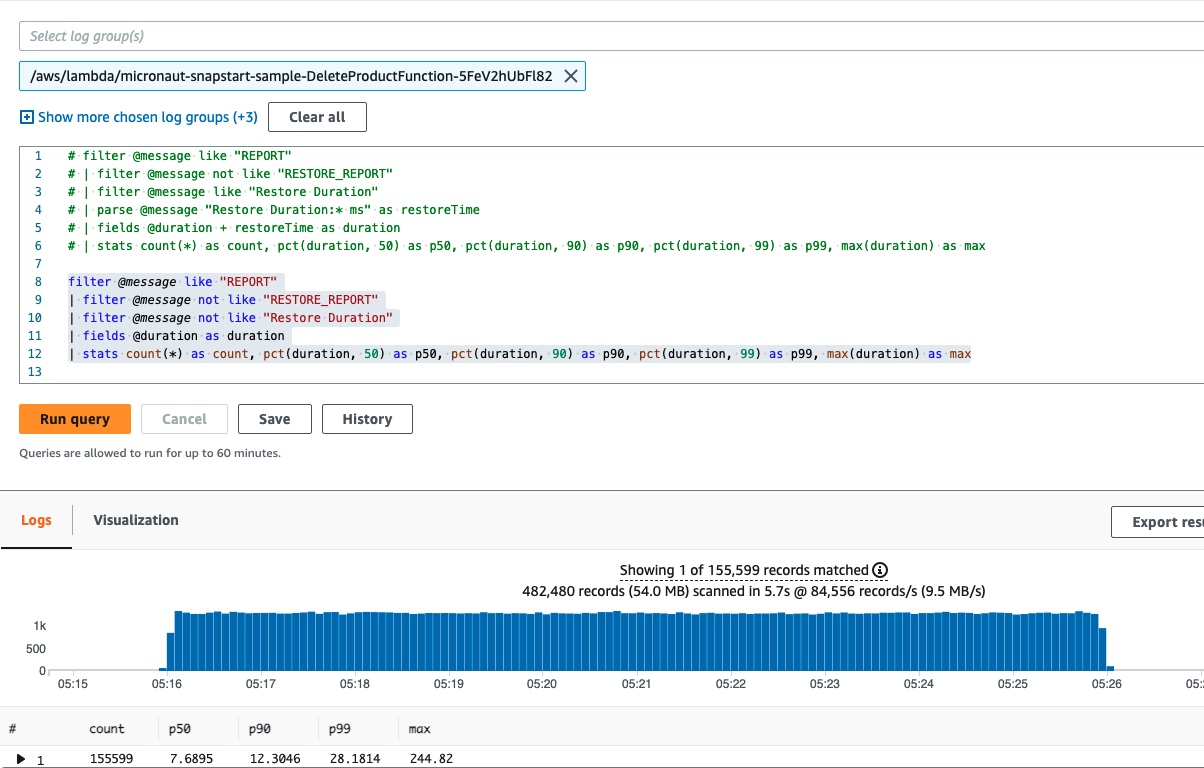The height and width of the screenshot is (768, 1204).
Task: Open the info icon beside records matched
Action: [880, 570]
